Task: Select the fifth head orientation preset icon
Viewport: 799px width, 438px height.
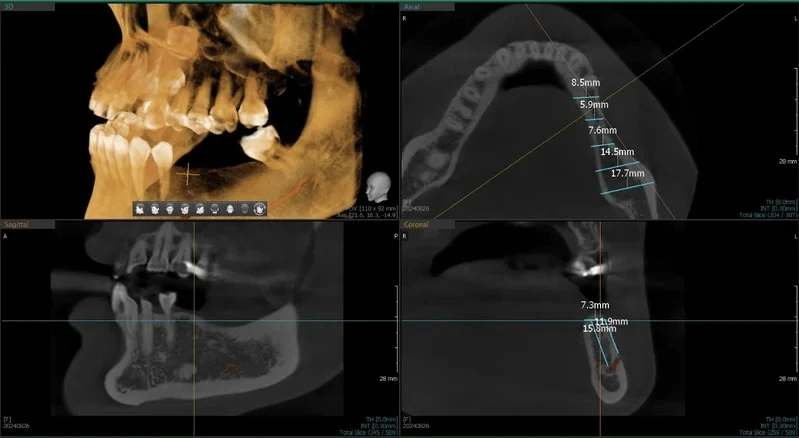Action: (200, 208)
